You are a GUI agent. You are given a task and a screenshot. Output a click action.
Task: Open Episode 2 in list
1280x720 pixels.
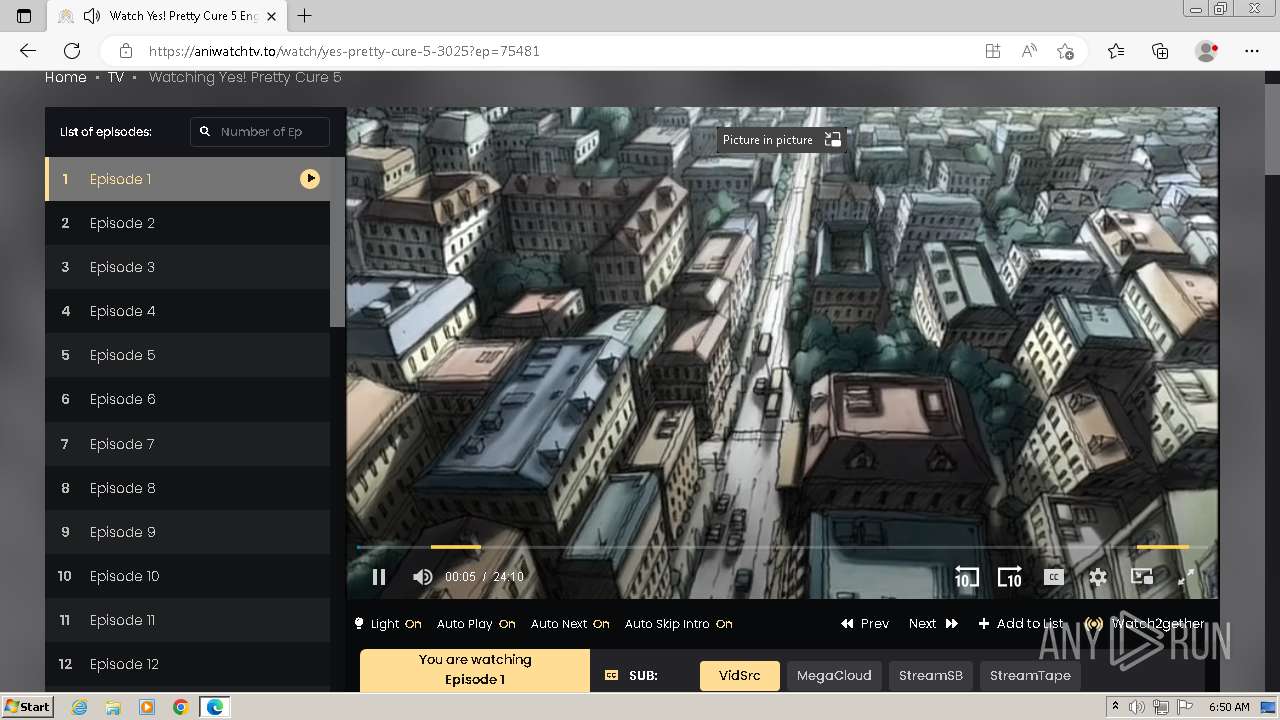tap(187, 223)
